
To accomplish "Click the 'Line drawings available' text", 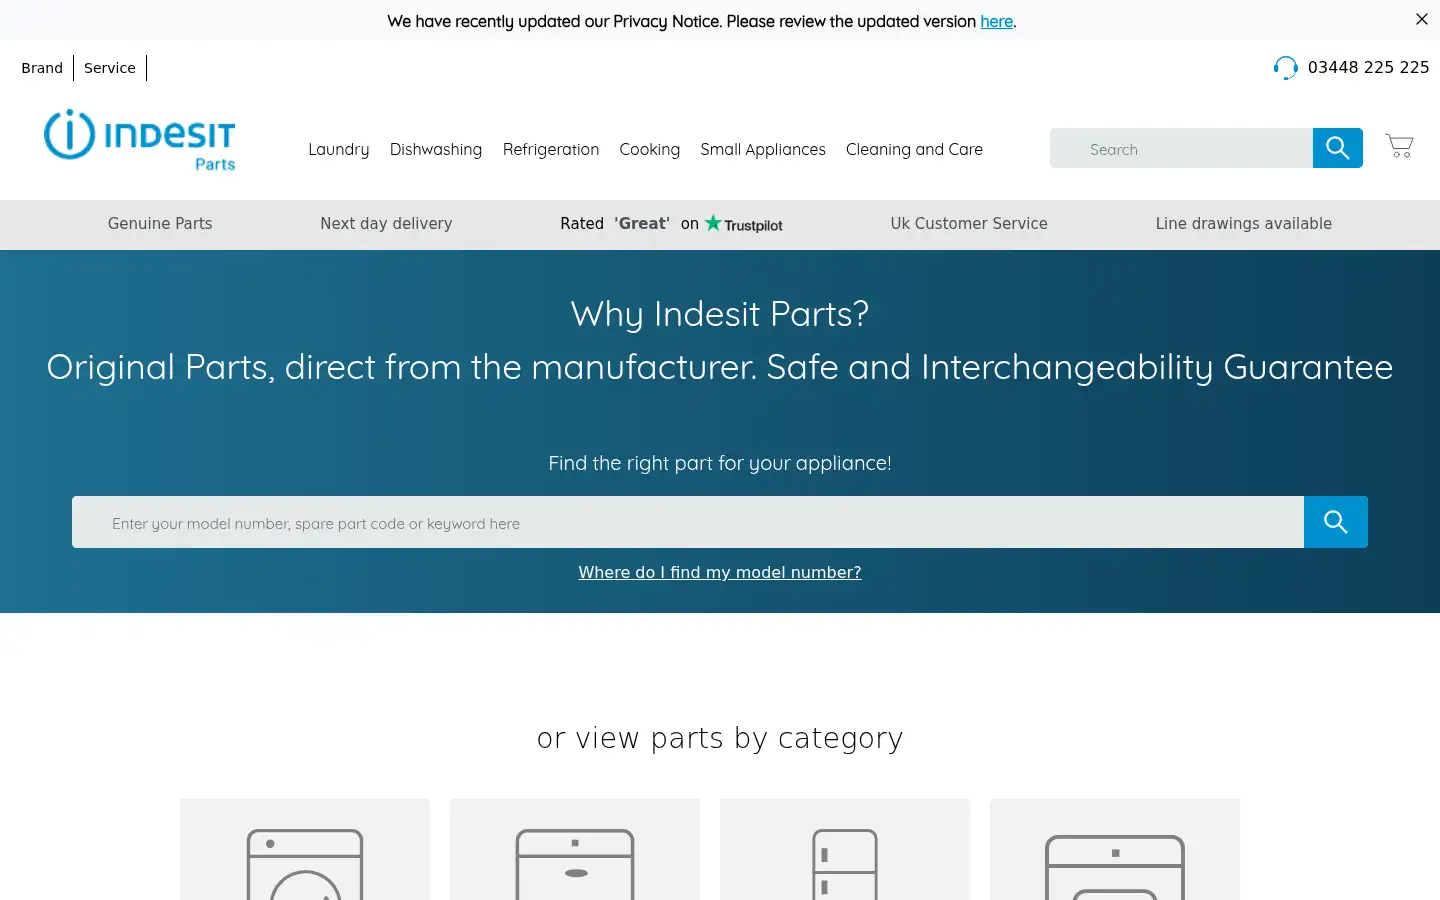I will pyautogui.click(x=1244, y=224).
